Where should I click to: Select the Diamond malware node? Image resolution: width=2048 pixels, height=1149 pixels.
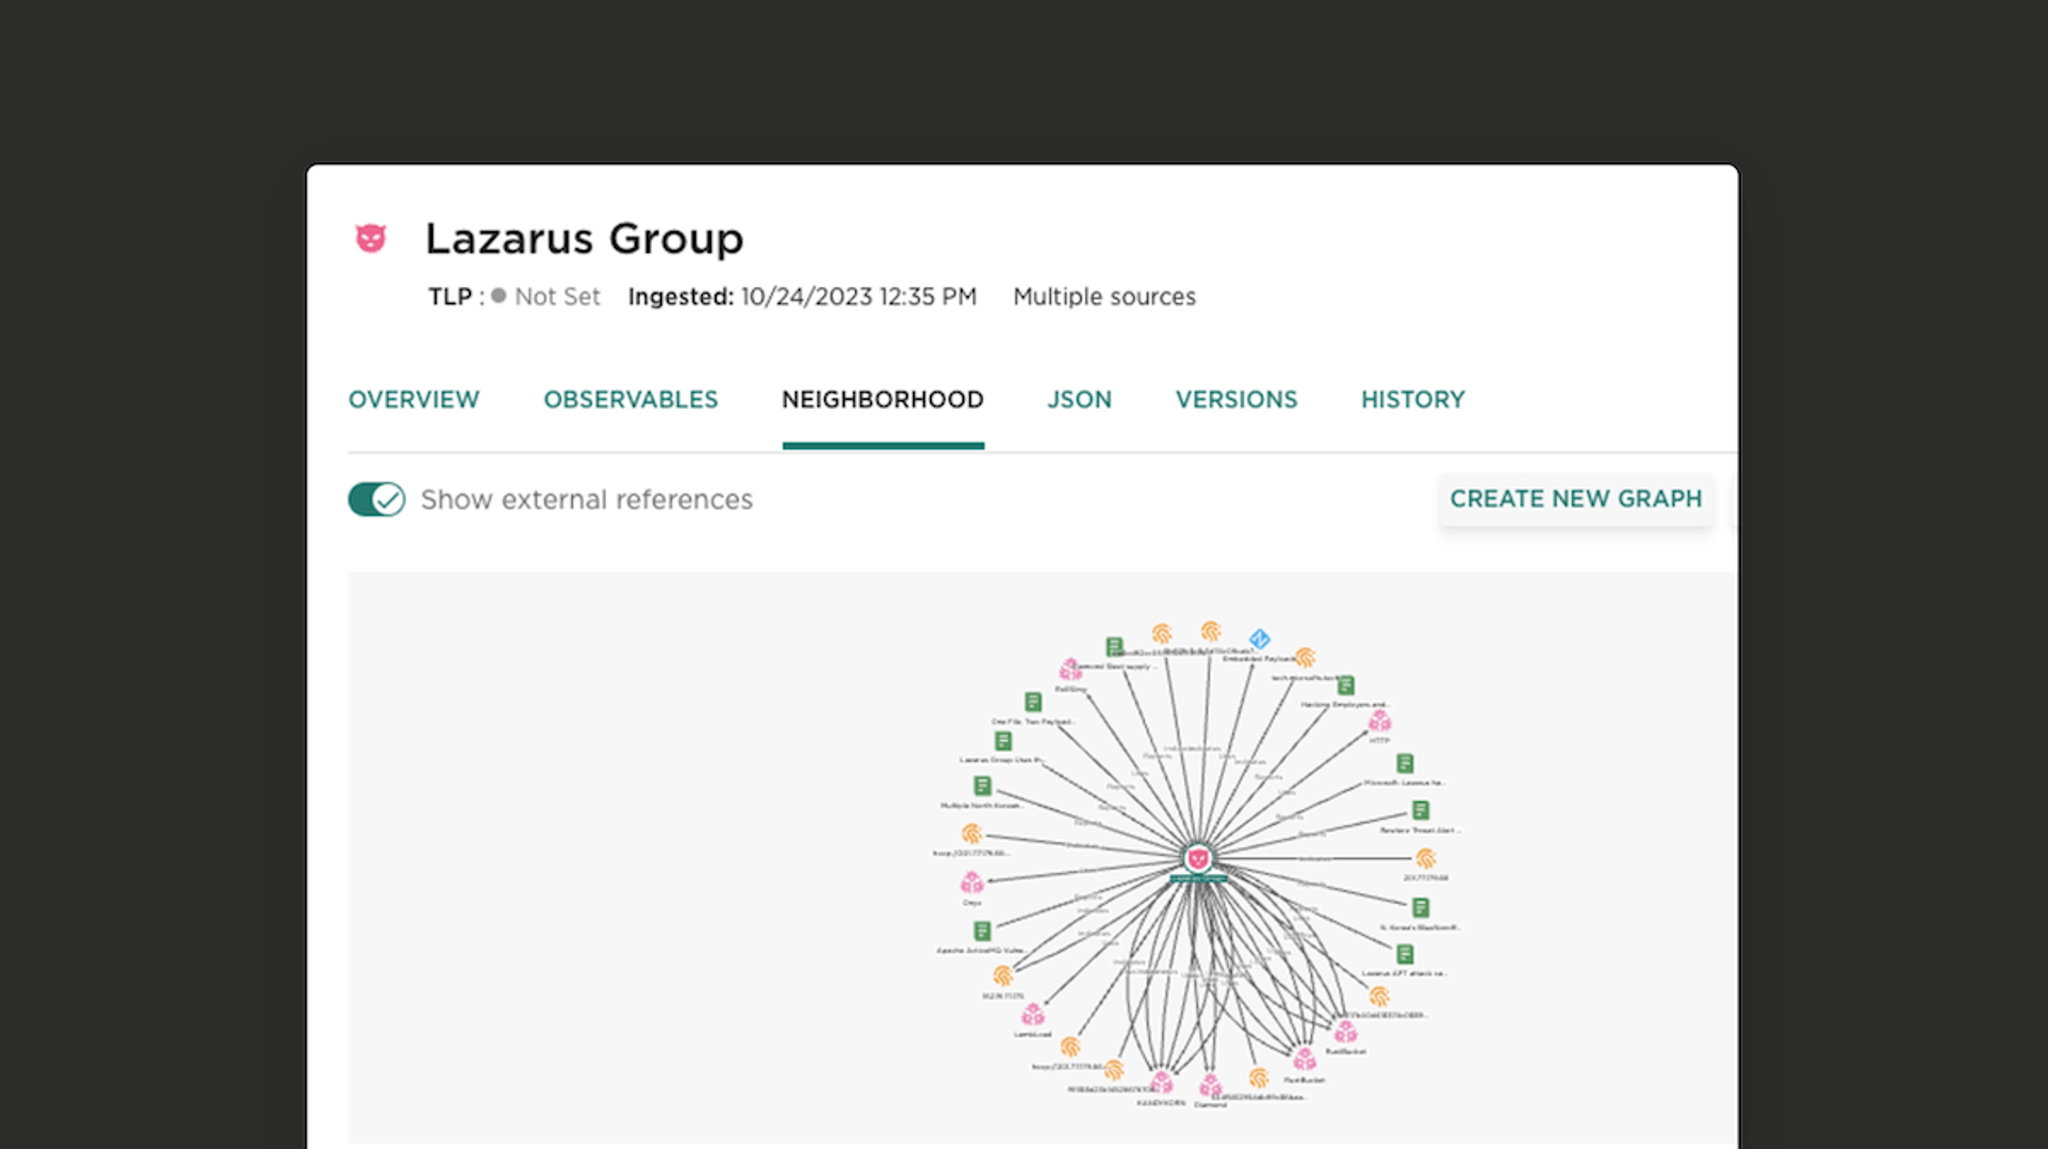pos(1210,1085)
